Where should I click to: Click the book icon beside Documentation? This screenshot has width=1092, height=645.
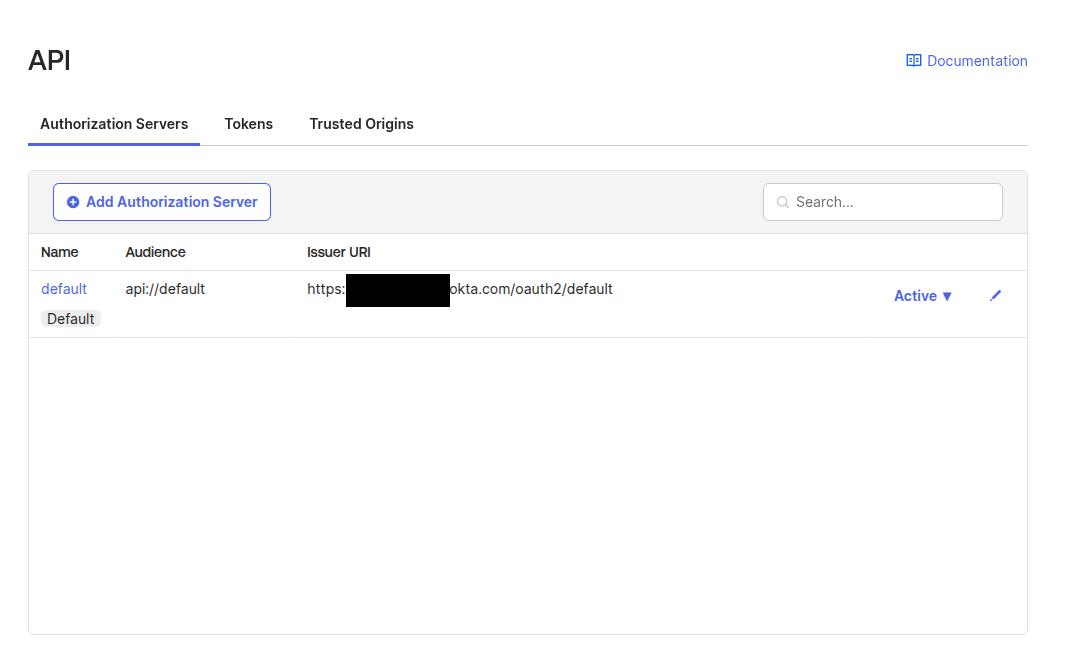click(913, 61)
